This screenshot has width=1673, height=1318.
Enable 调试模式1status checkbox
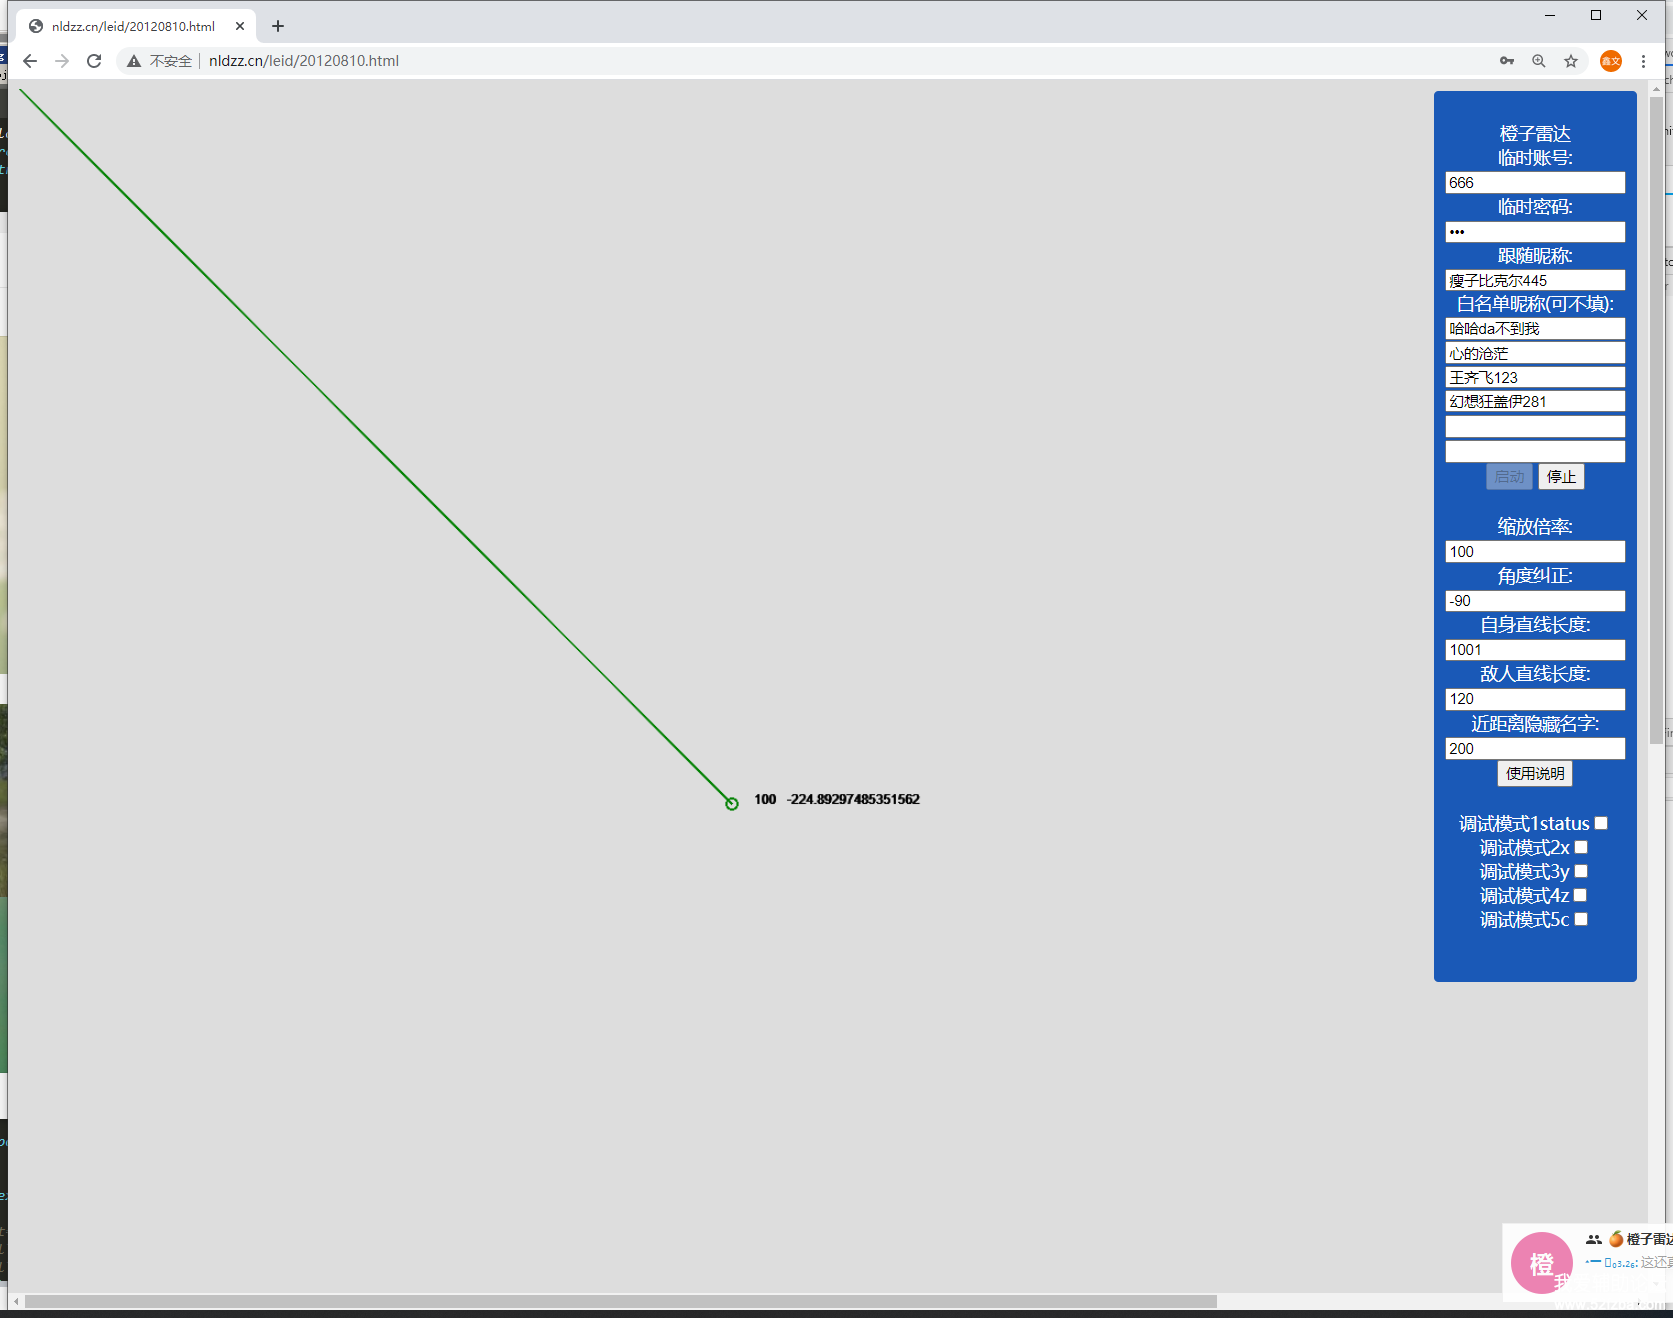(1601, 824)
